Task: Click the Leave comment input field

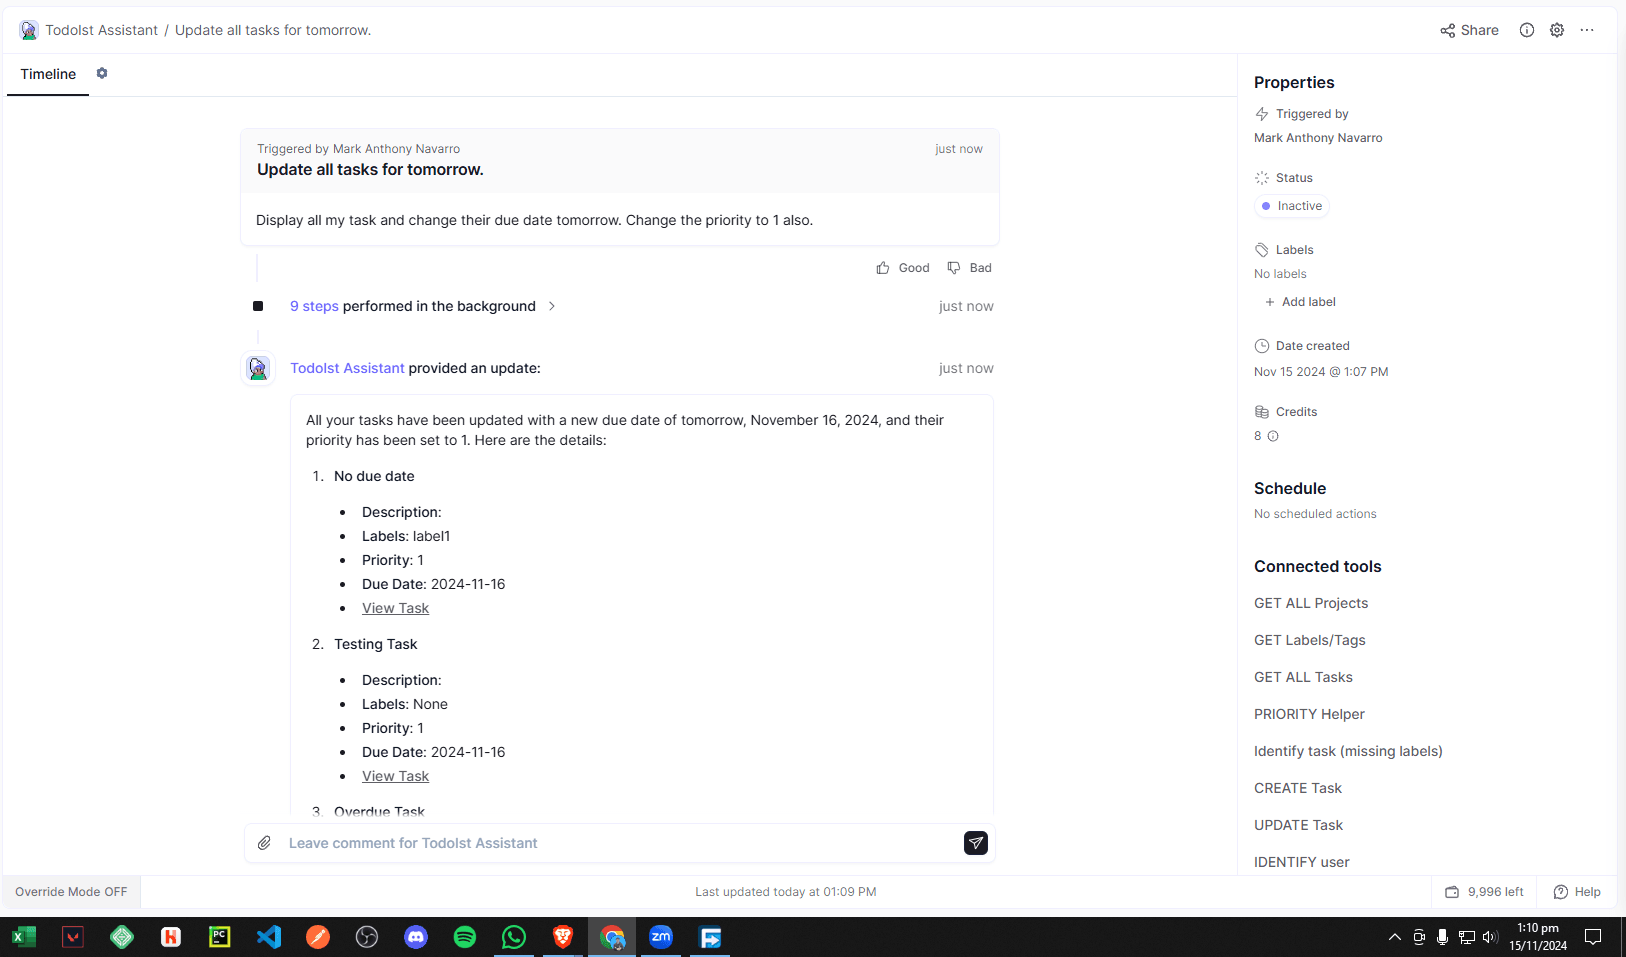Action: point(620,843)
